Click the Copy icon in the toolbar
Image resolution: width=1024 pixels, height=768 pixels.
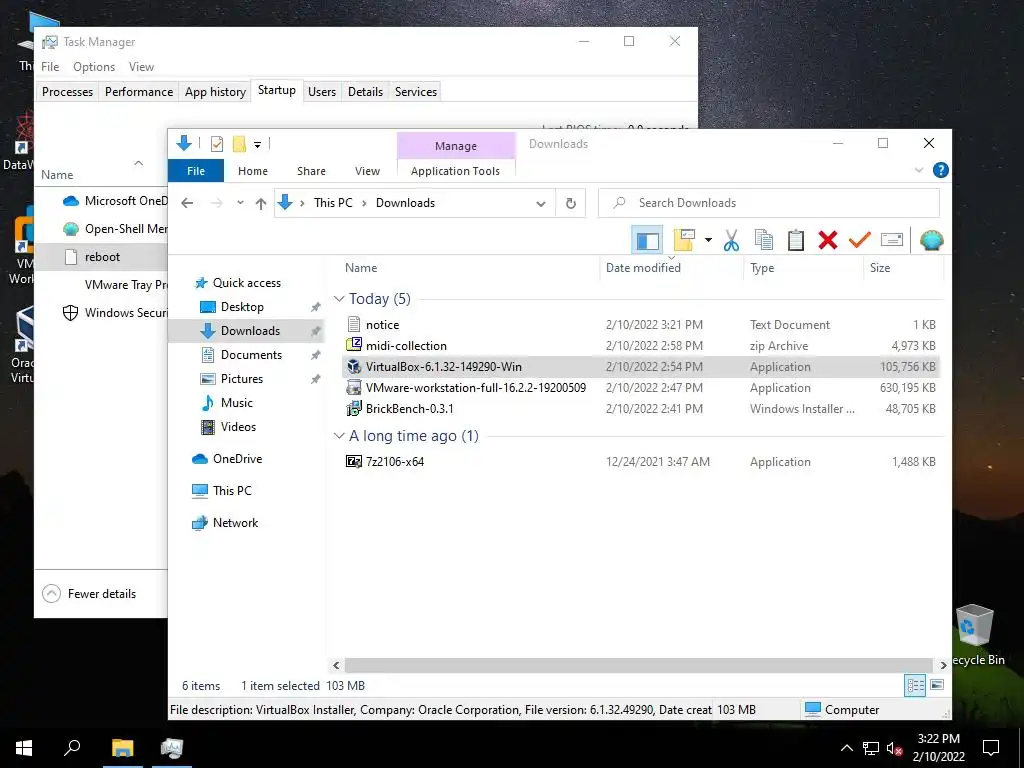click(x=763, y=240)
